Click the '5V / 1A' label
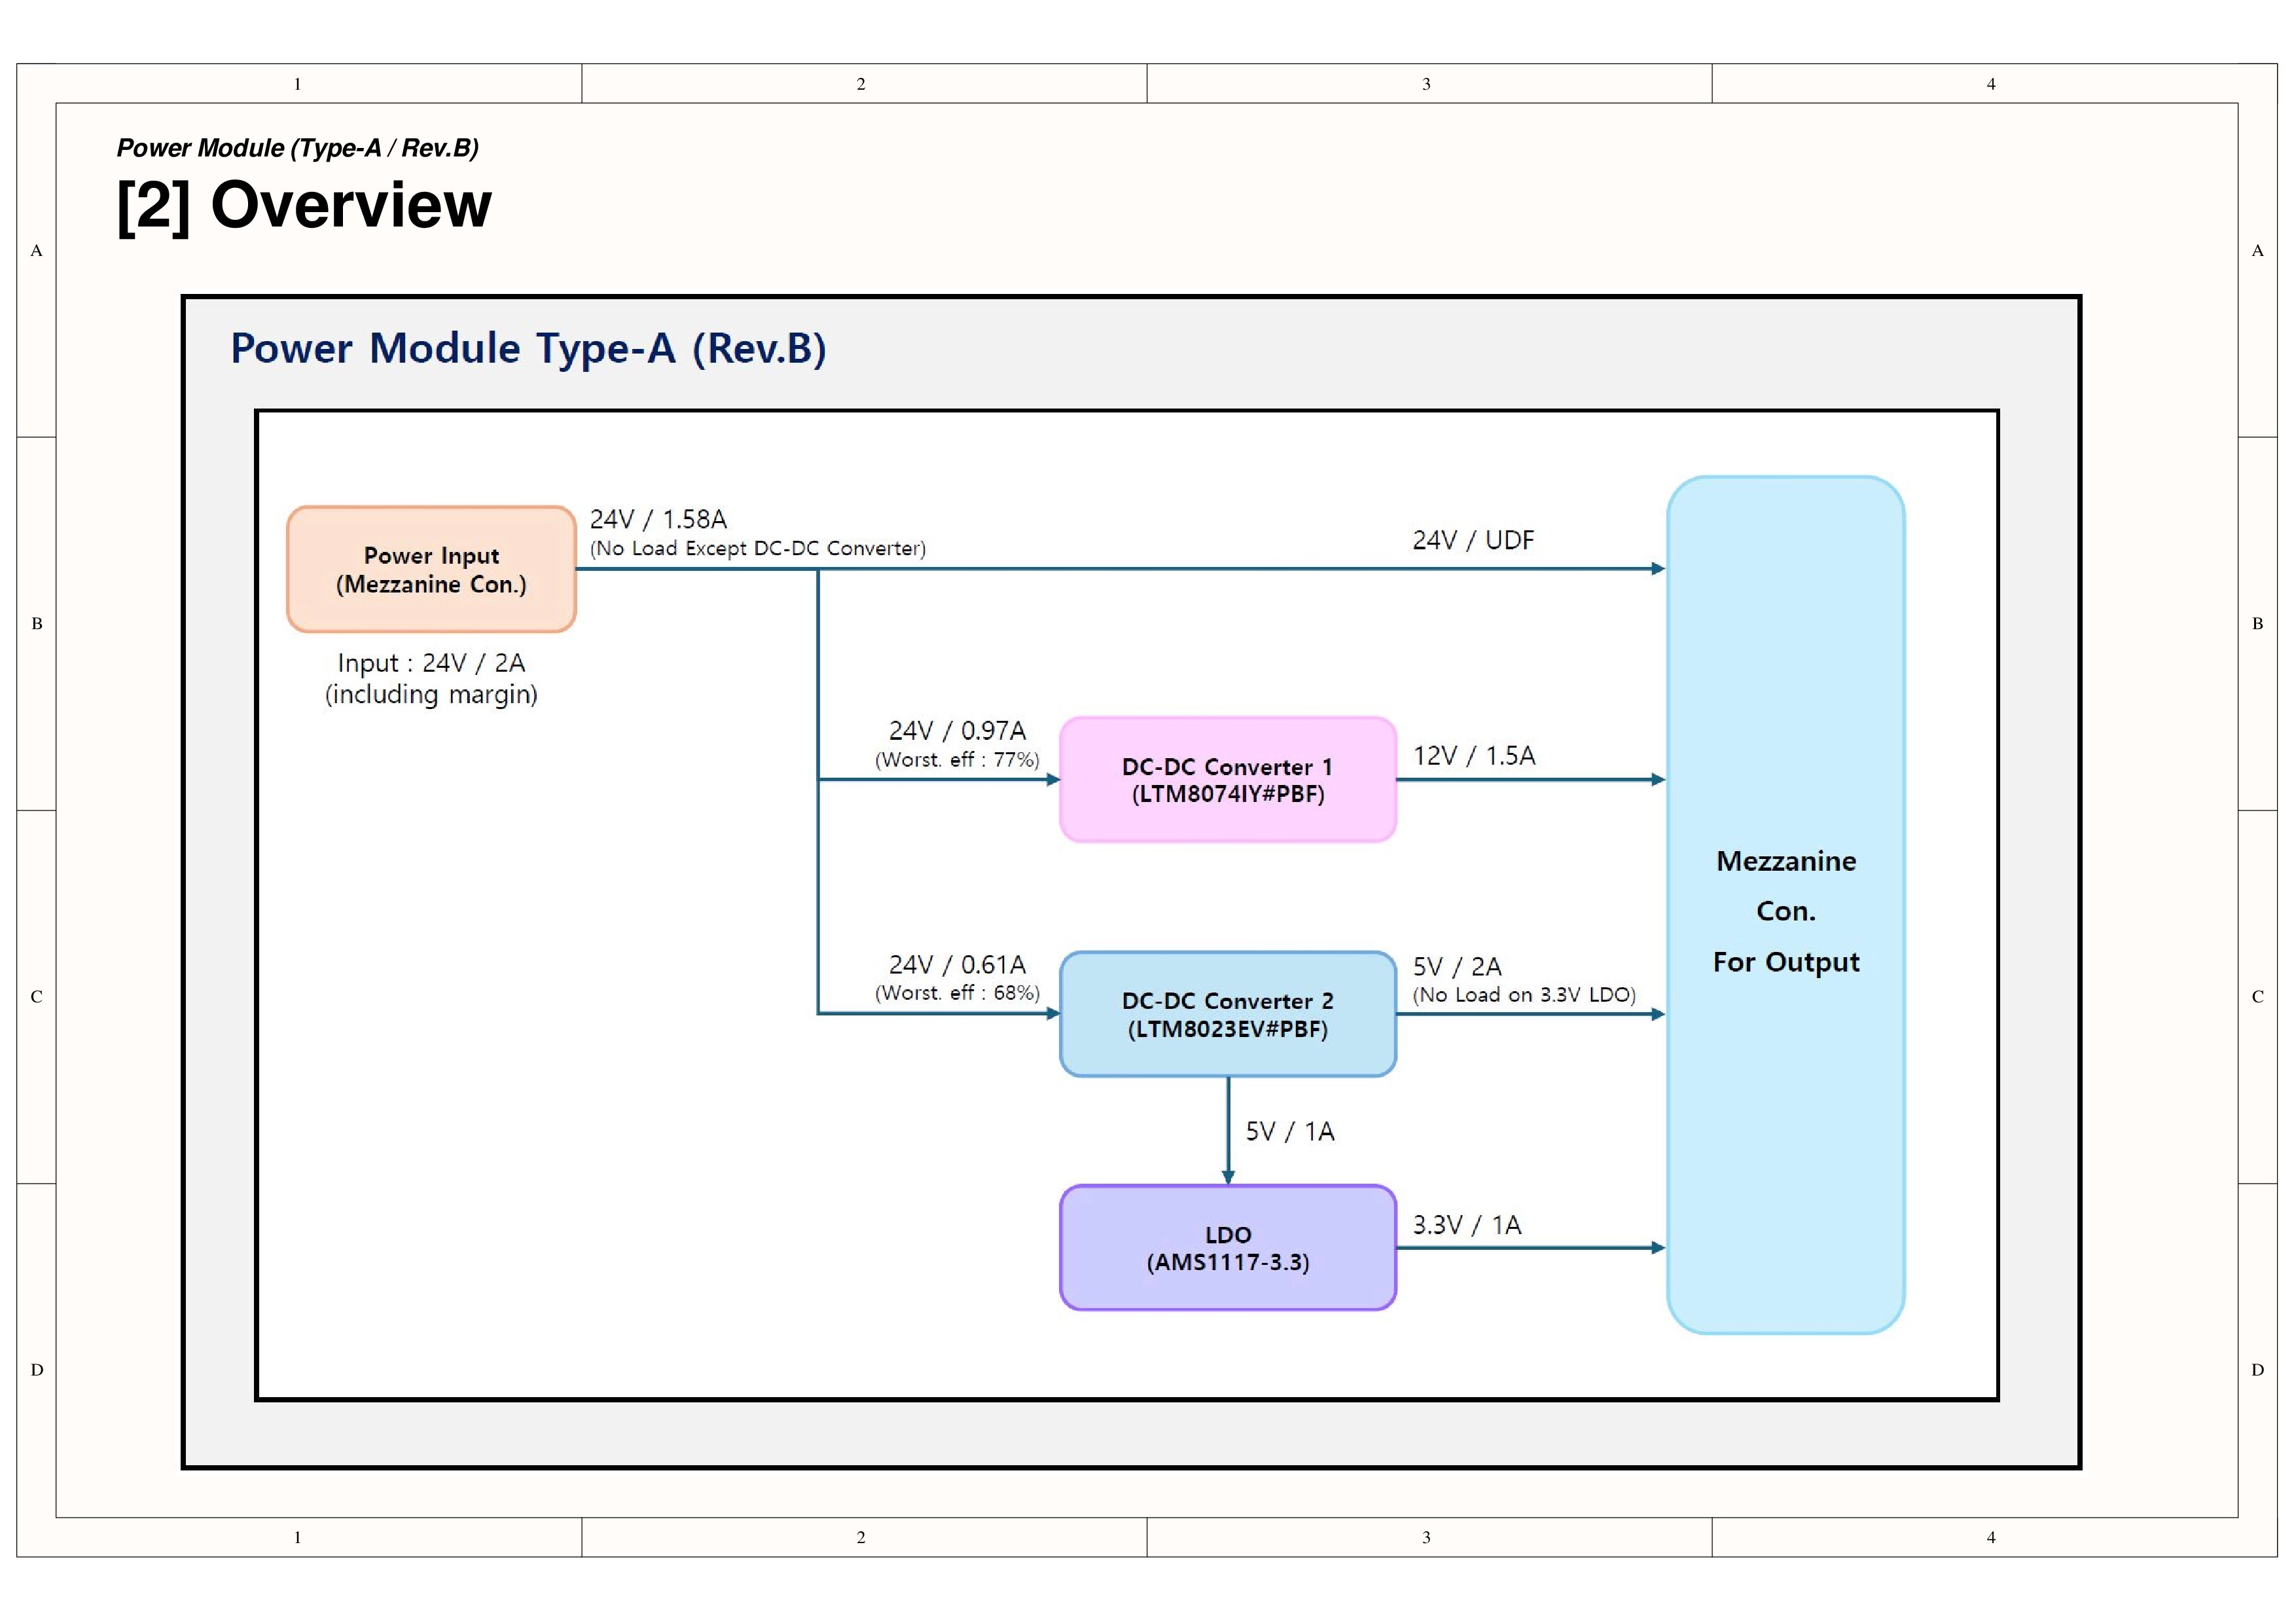 (1290, 1131)
